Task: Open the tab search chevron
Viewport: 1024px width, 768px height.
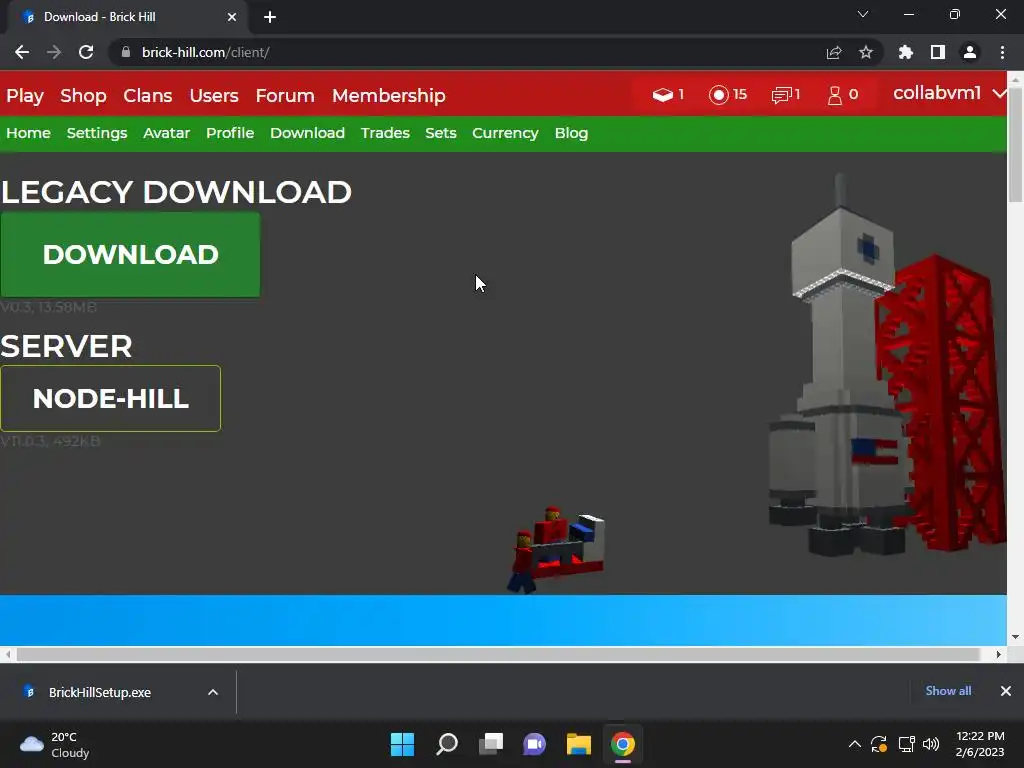Action: click(x=863, y=14)
